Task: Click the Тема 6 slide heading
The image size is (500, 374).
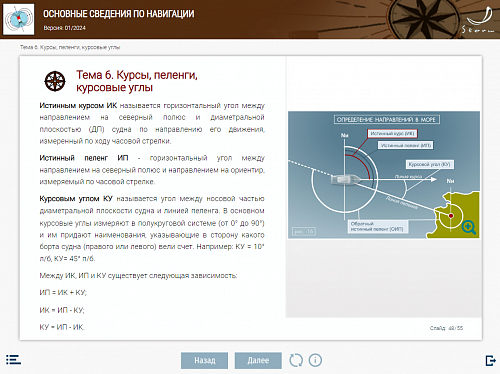Action: coord(137,81)
